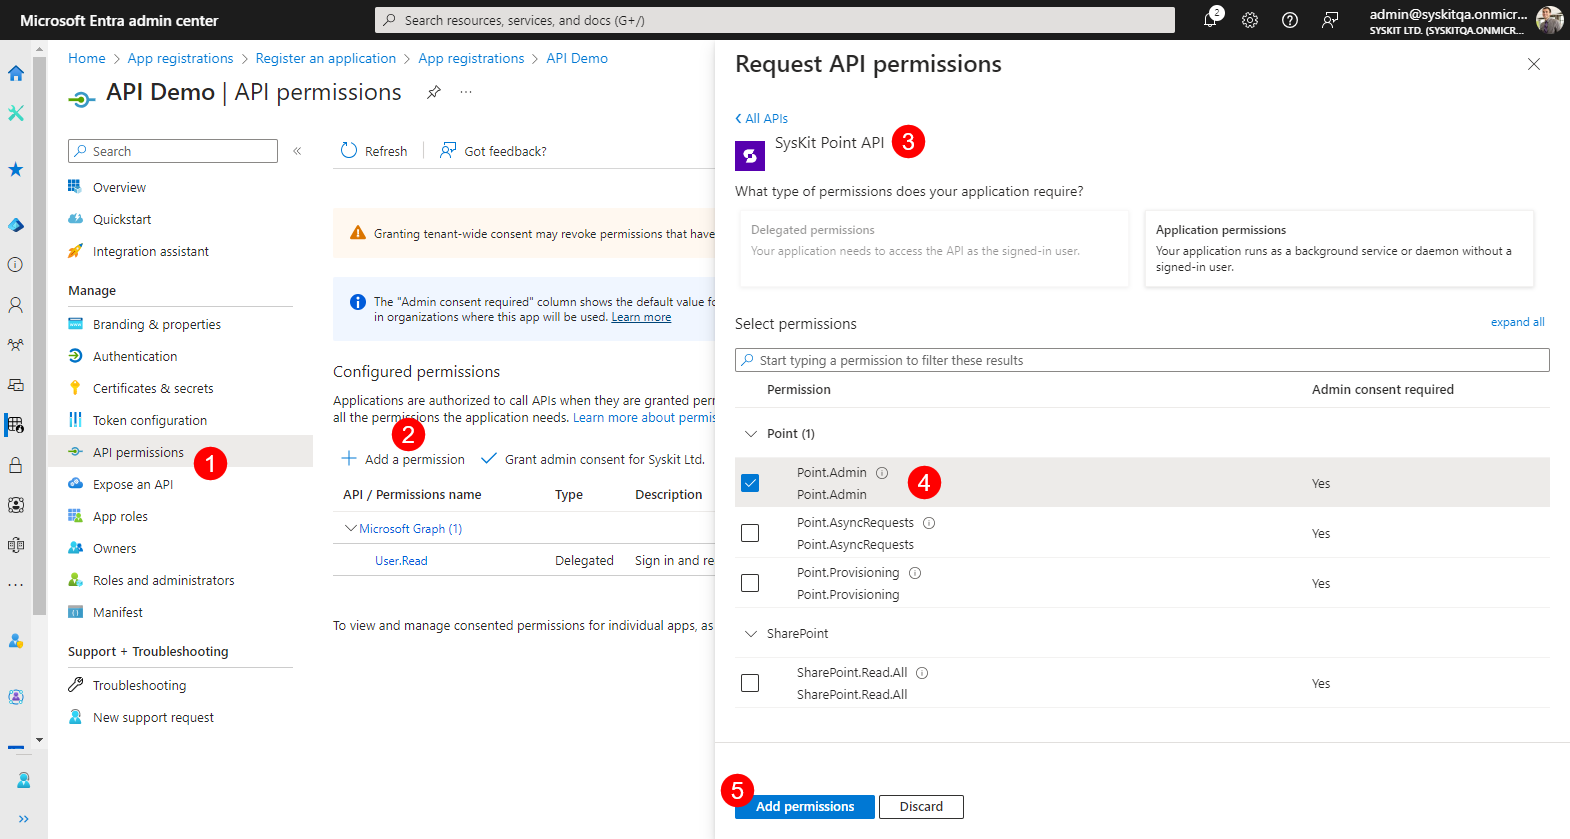This screenshot has height=839, width=1570.
Task: Open portal settings gear icon
Action: [1250, 20]
